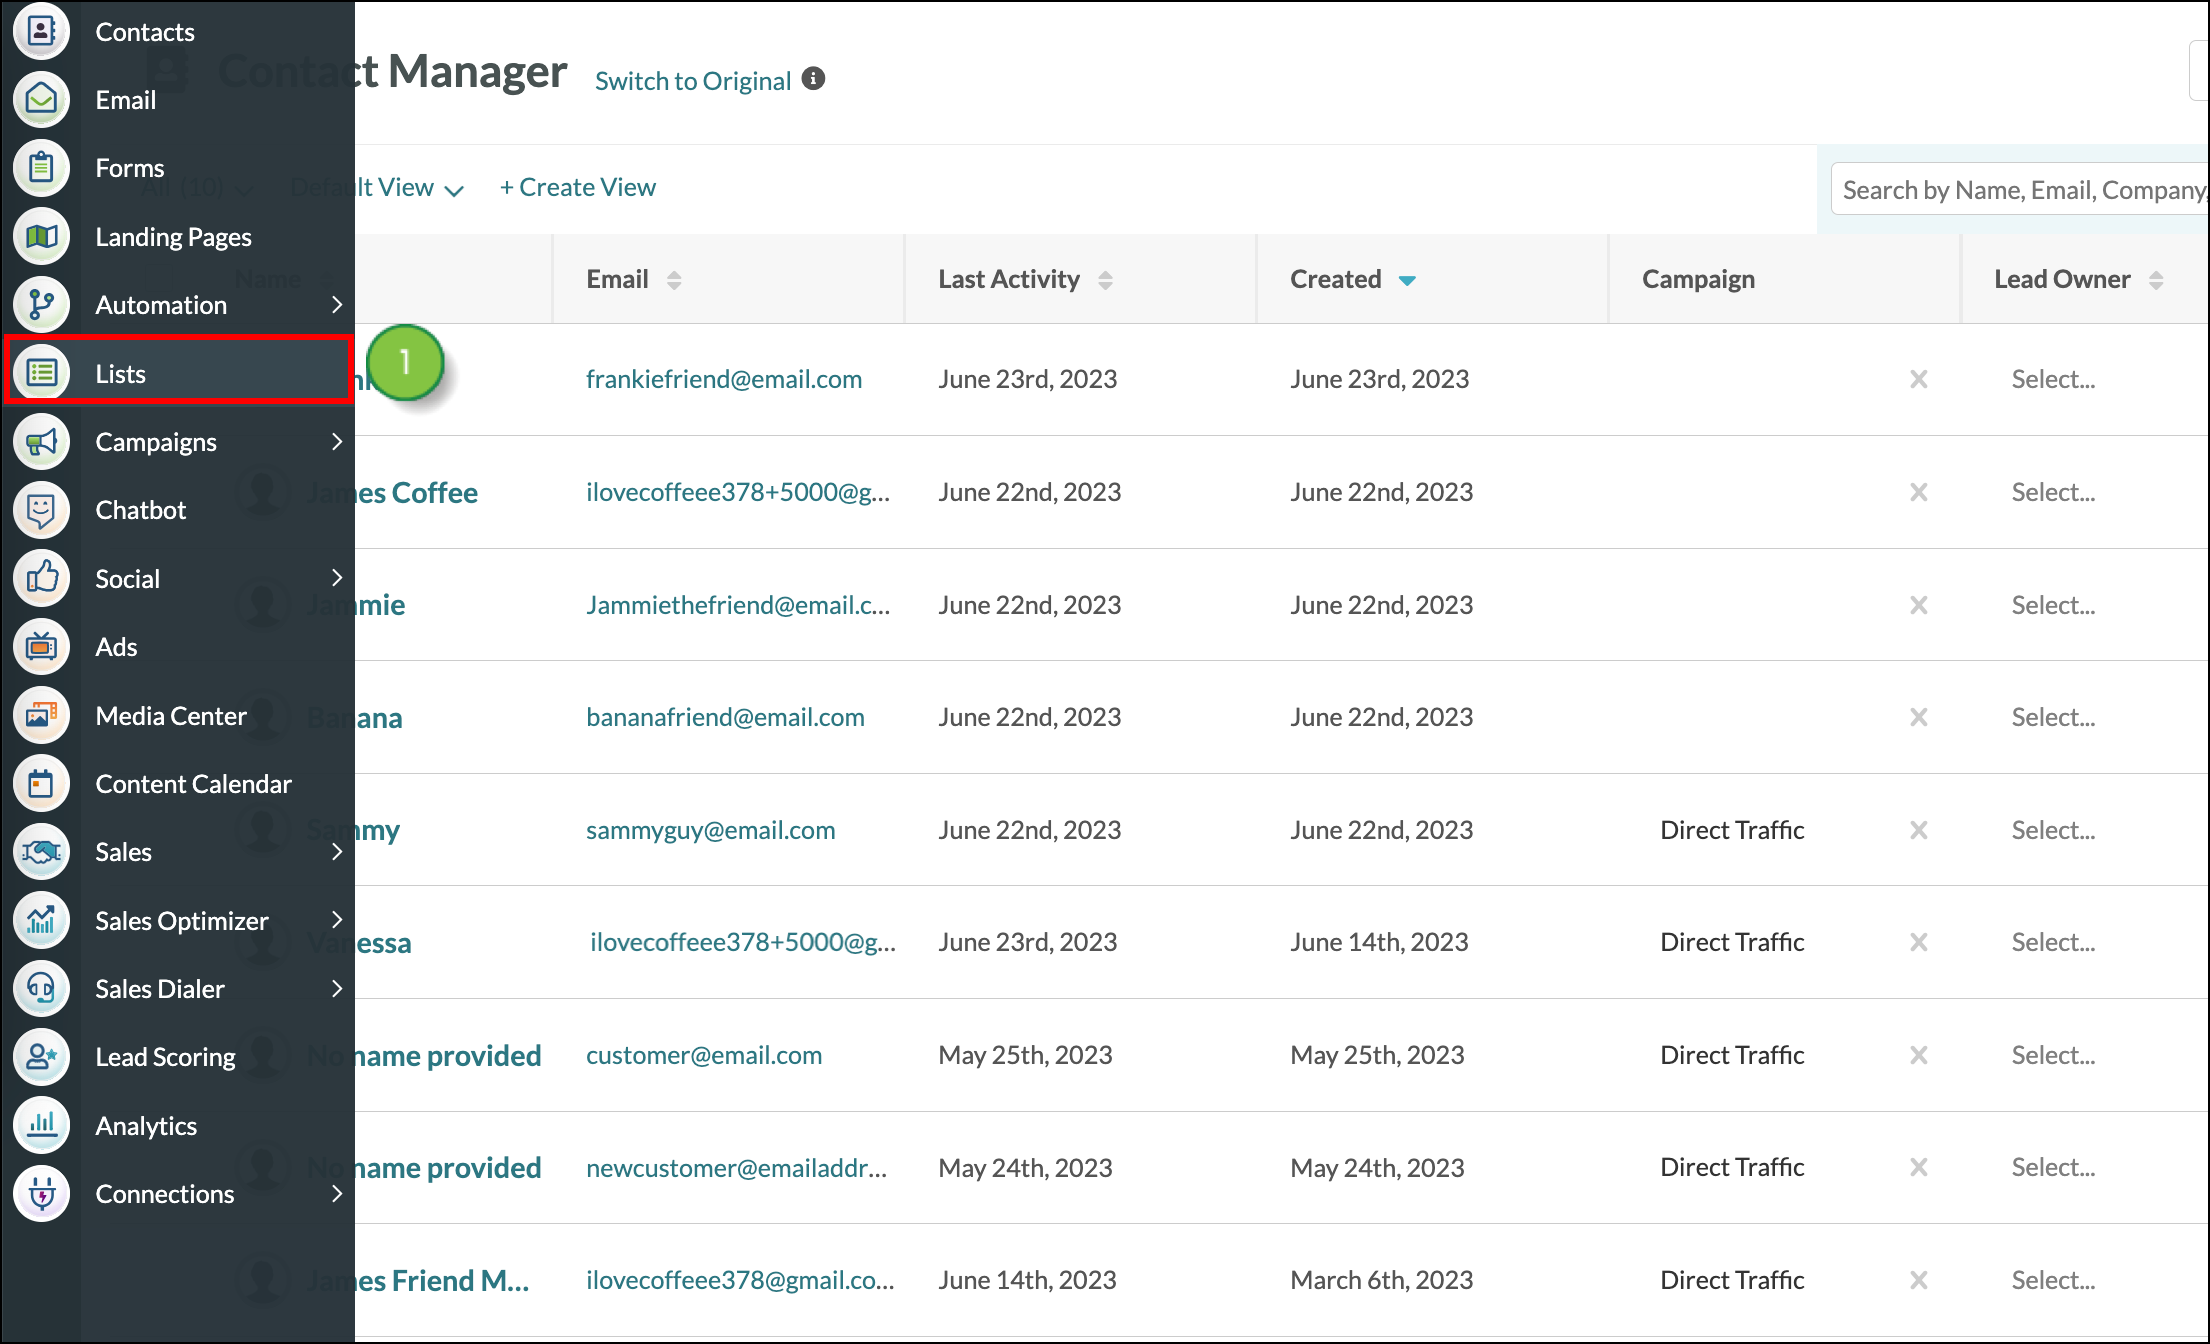Click the Campaign column header
This screenshot has height=1344, width=2210.
click(x=1698, y=279)
